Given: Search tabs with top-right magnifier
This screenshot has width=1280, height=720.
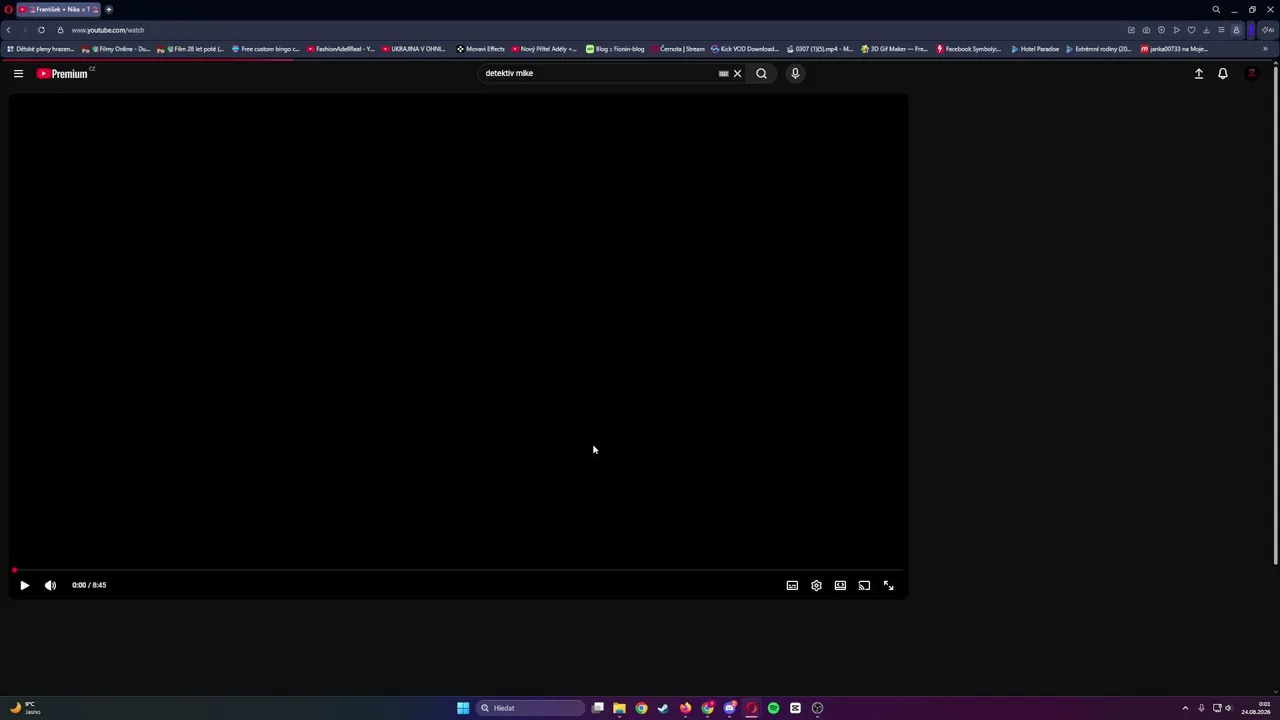Looking at the screenshot, I should [1216, 9].
